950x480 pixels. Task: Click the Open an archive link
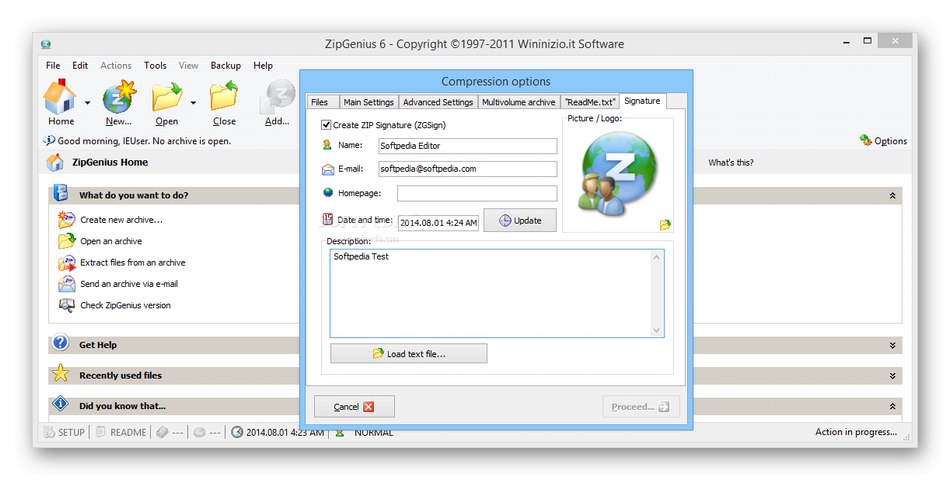[111, 241]
